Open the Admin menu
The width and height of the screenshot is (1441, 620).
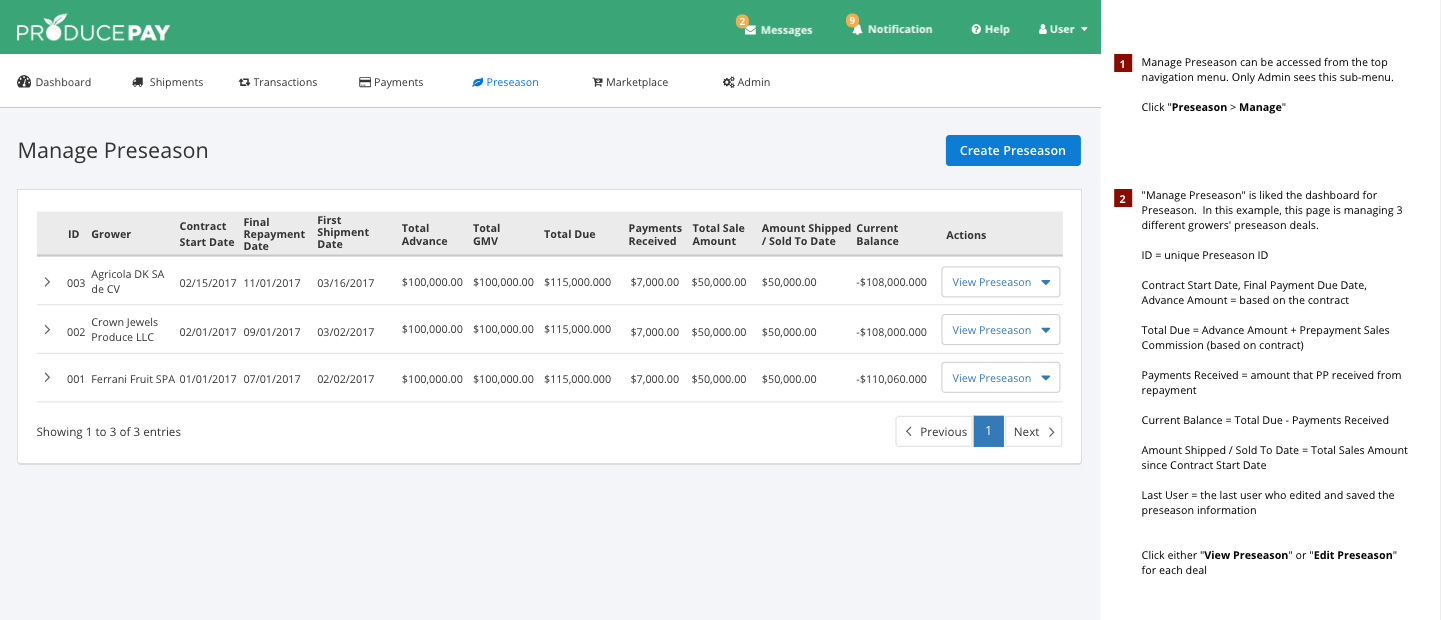tap(746, 82)
